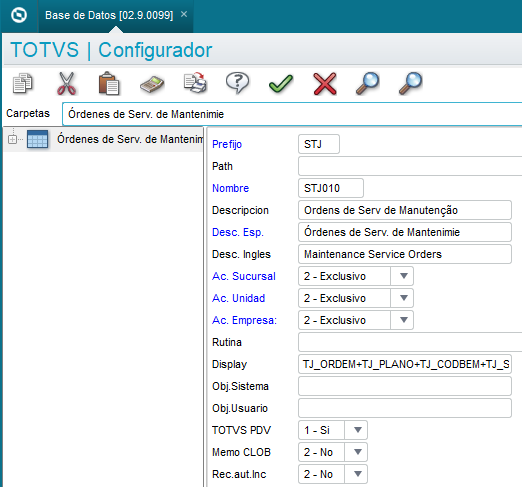Click the Copy documents toolbar icon
This screenshot has width=522, height=487.
click(23, 83)
